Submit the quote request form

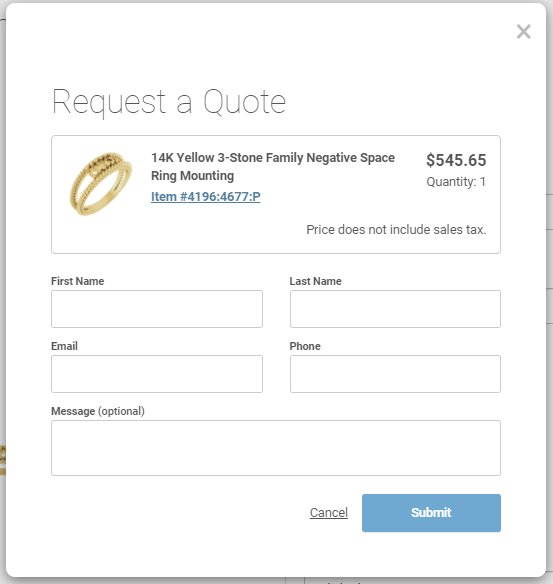[x=431, y=513]
